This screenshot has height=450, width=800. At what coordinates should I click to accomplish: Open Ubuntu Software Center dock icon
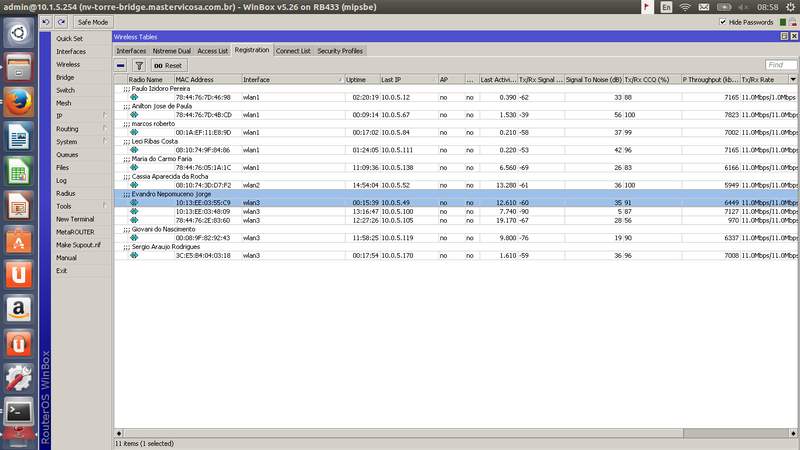18,241
